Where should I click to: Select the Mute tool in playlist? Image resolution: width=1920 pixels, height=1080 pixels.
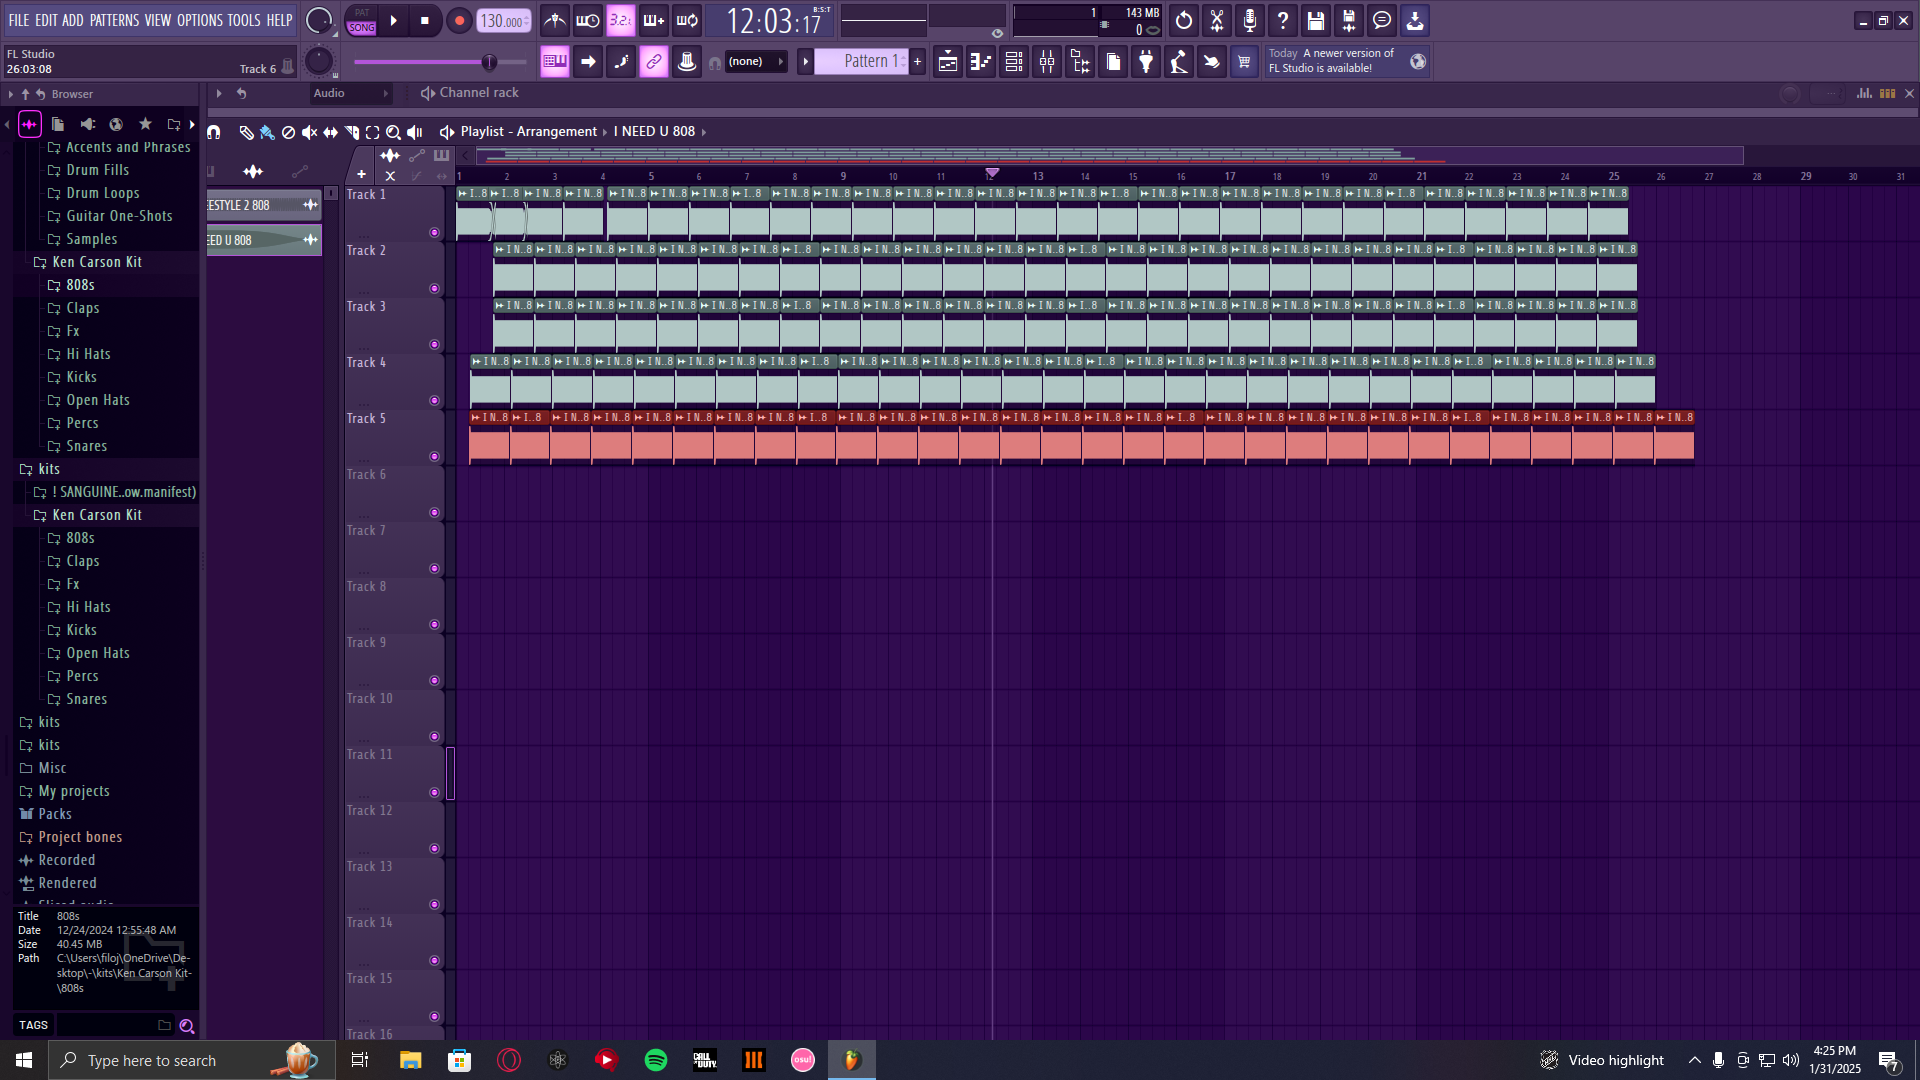click(x=309, y=132)
